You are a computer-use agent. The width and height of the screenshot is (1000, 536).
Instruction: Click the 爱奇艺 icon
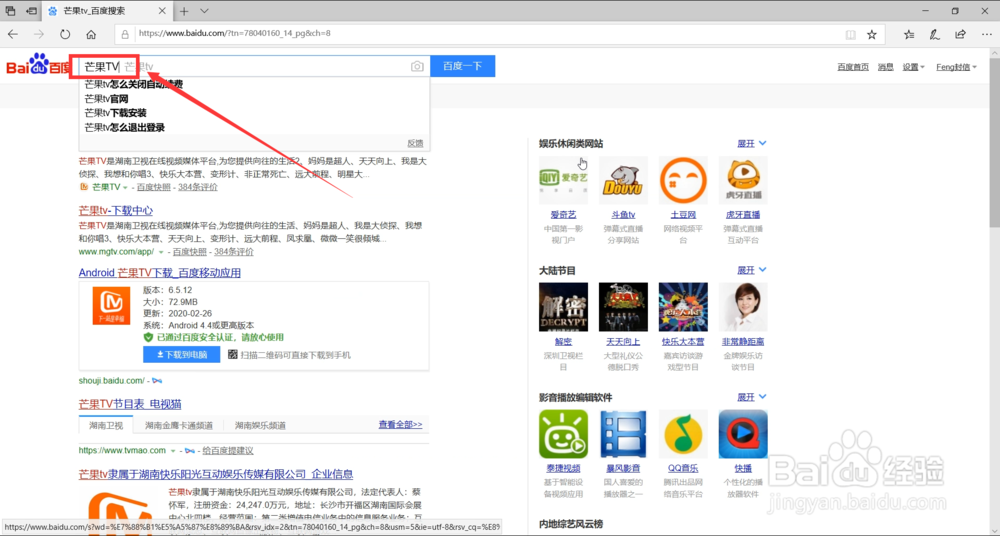pyautogui.click(x=563, y=181)
